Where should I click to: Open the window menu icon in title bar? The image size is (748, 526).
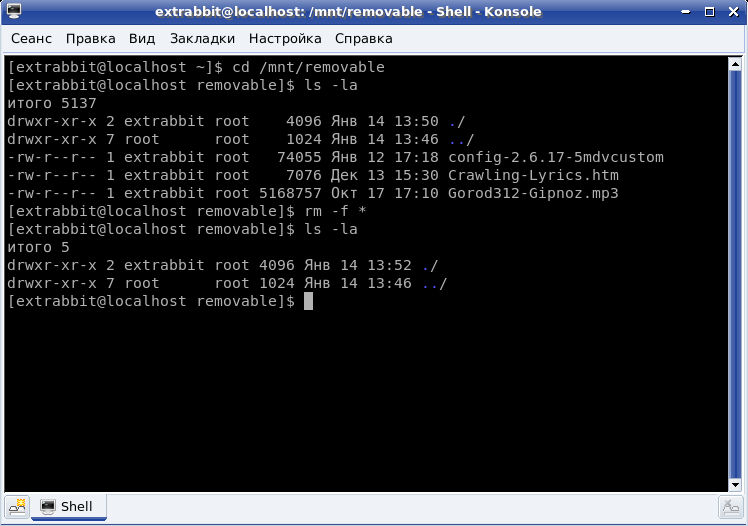click(x=14, y=12)
